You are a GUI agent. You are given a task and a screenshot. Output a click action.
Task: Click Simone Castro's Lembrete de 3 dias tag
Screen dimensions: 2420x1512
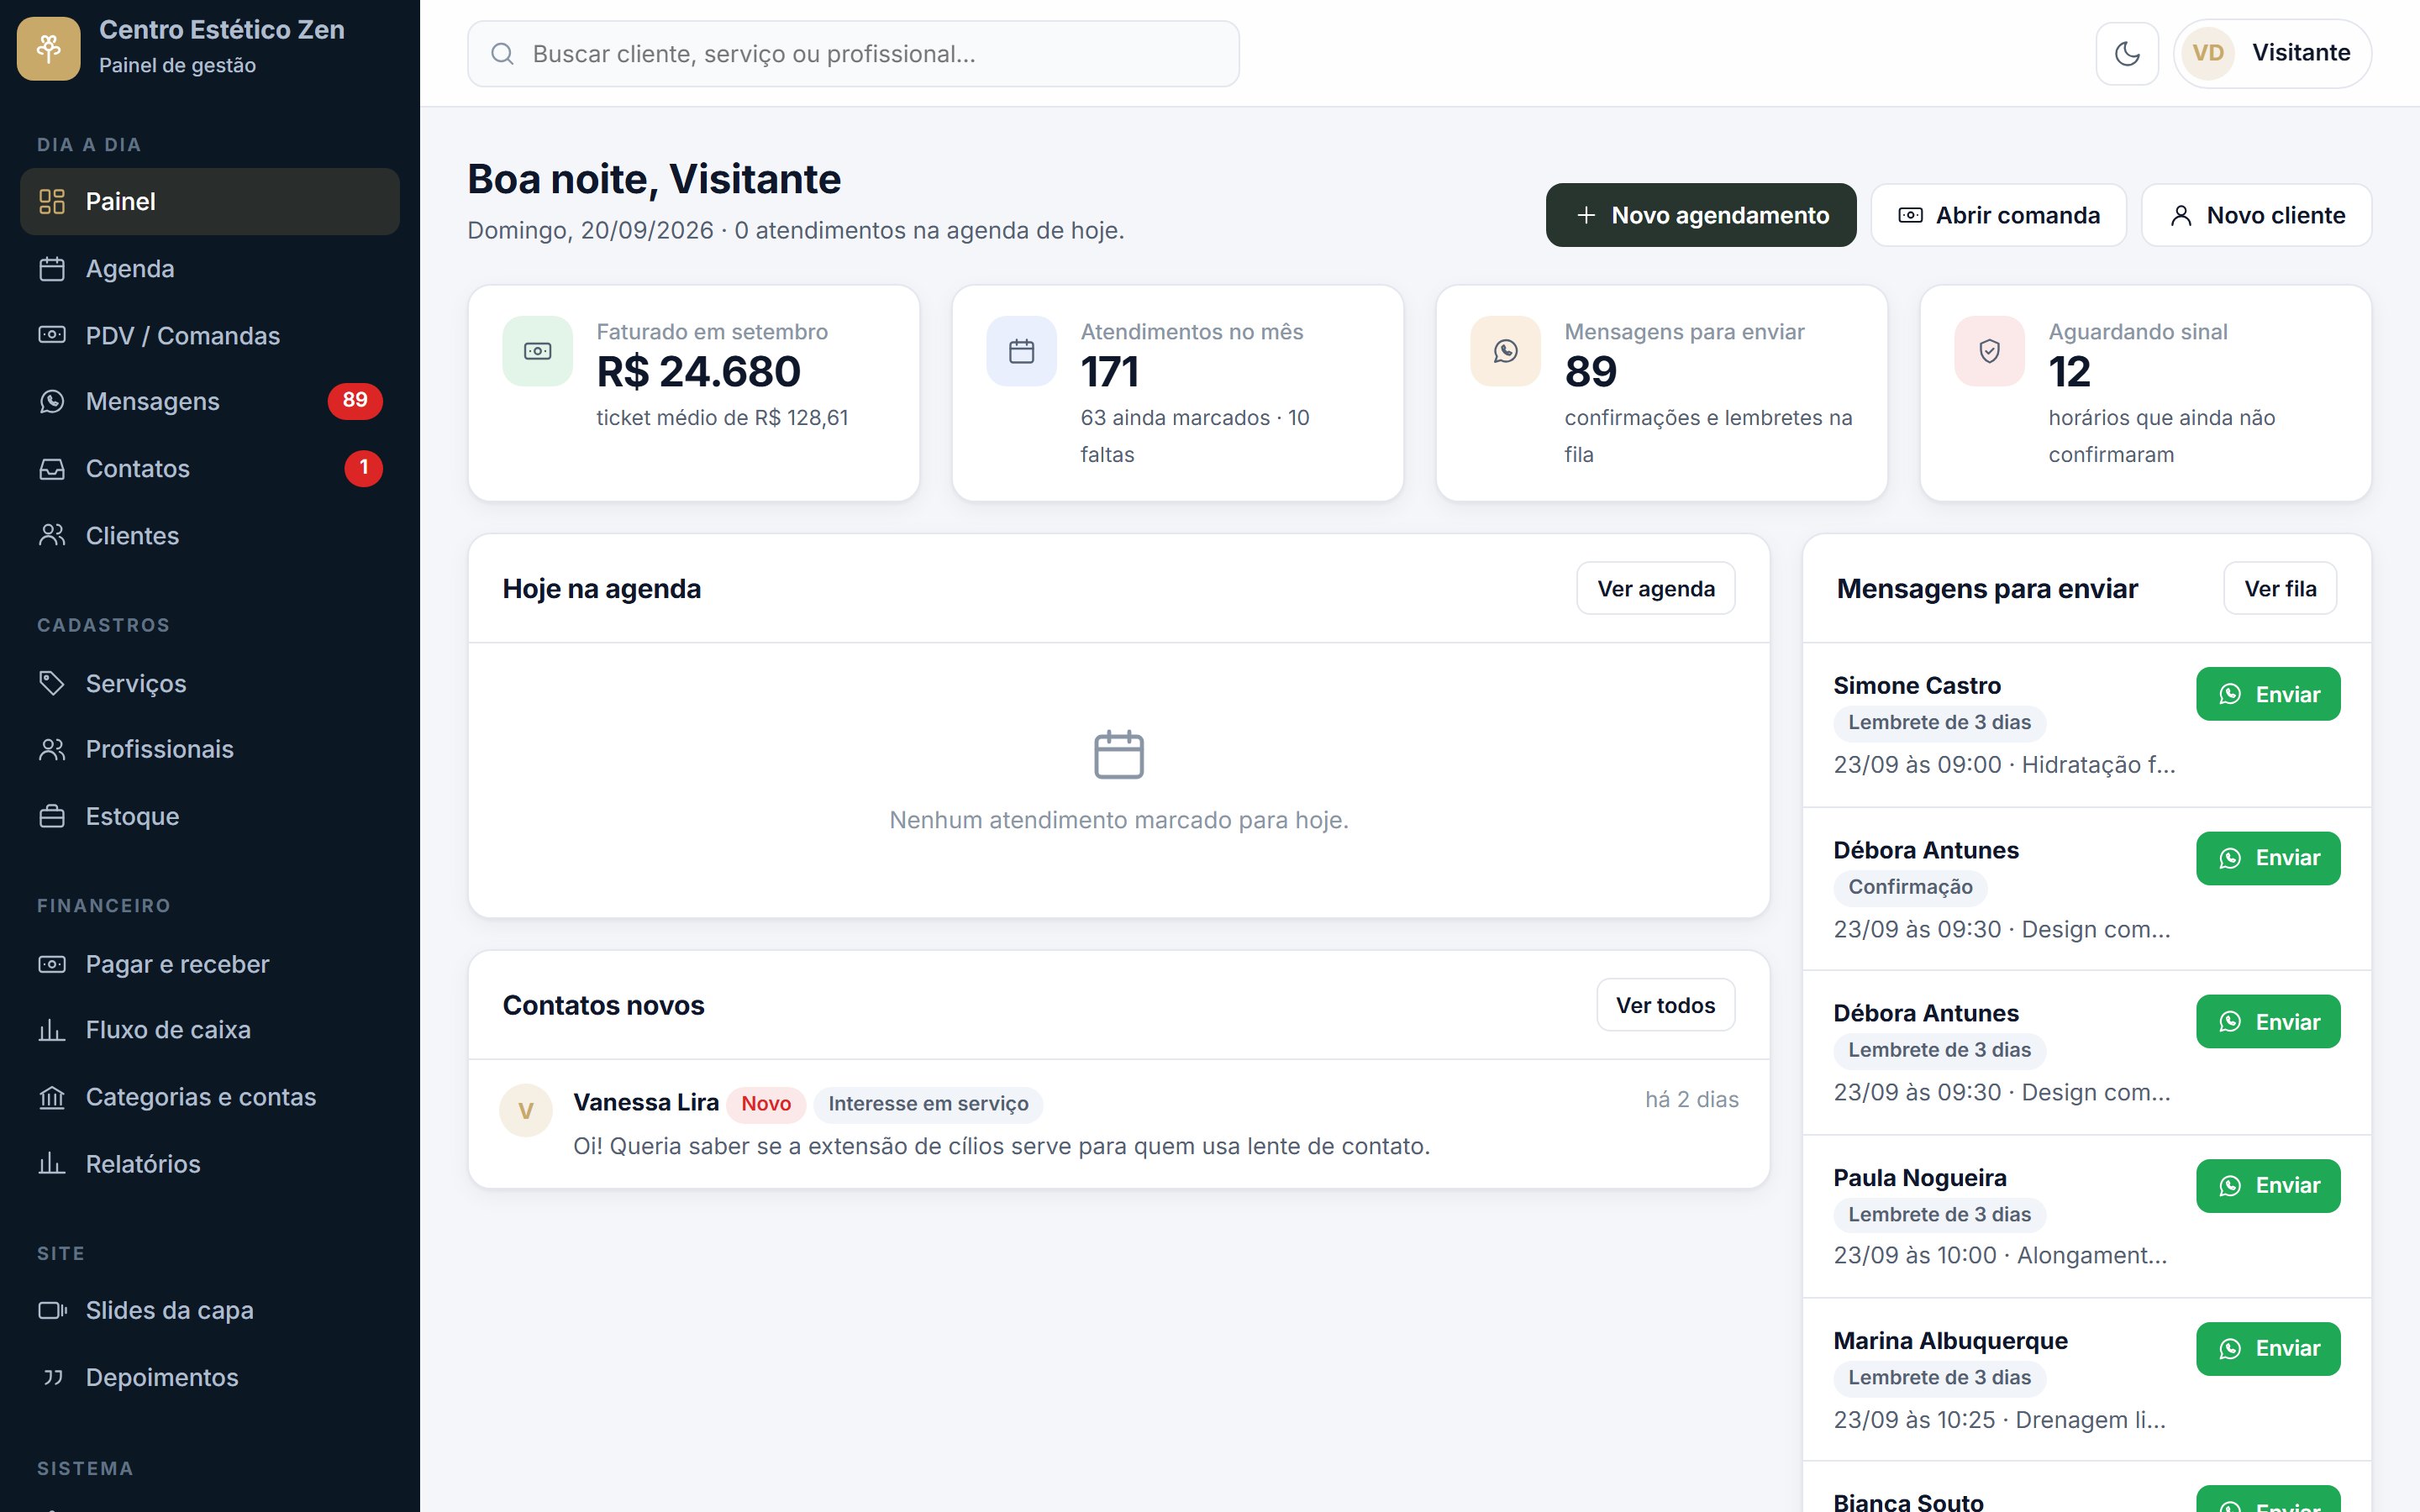tap(1939, 722)
